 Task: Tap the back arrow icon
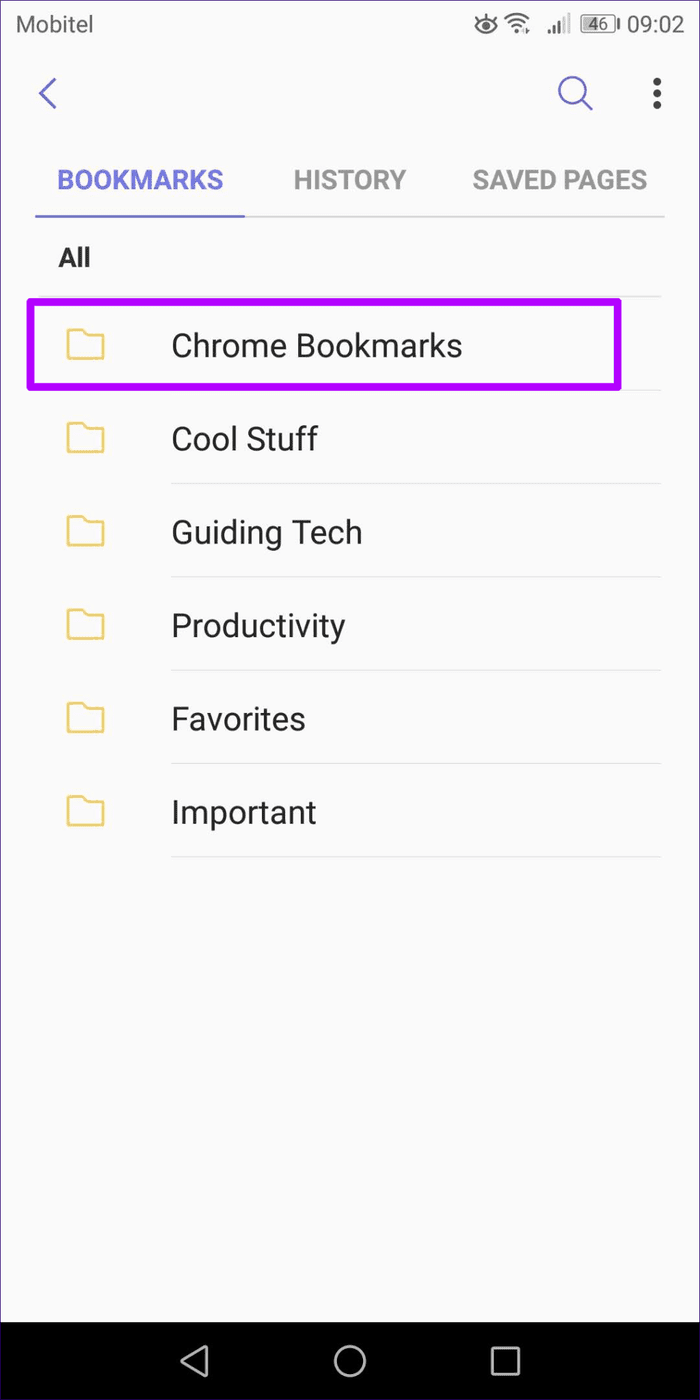[48, 93]
